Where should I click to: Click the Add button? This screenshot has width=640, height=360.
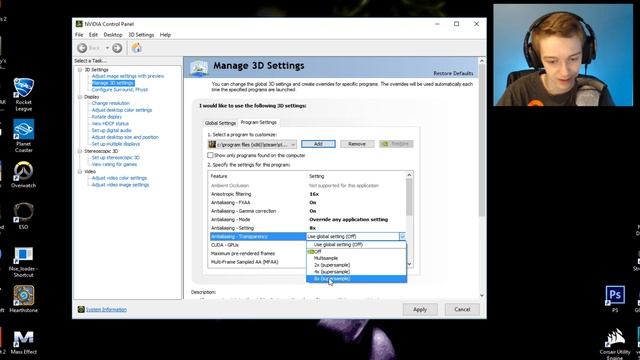pyautogui.click(x=318, y=144)
